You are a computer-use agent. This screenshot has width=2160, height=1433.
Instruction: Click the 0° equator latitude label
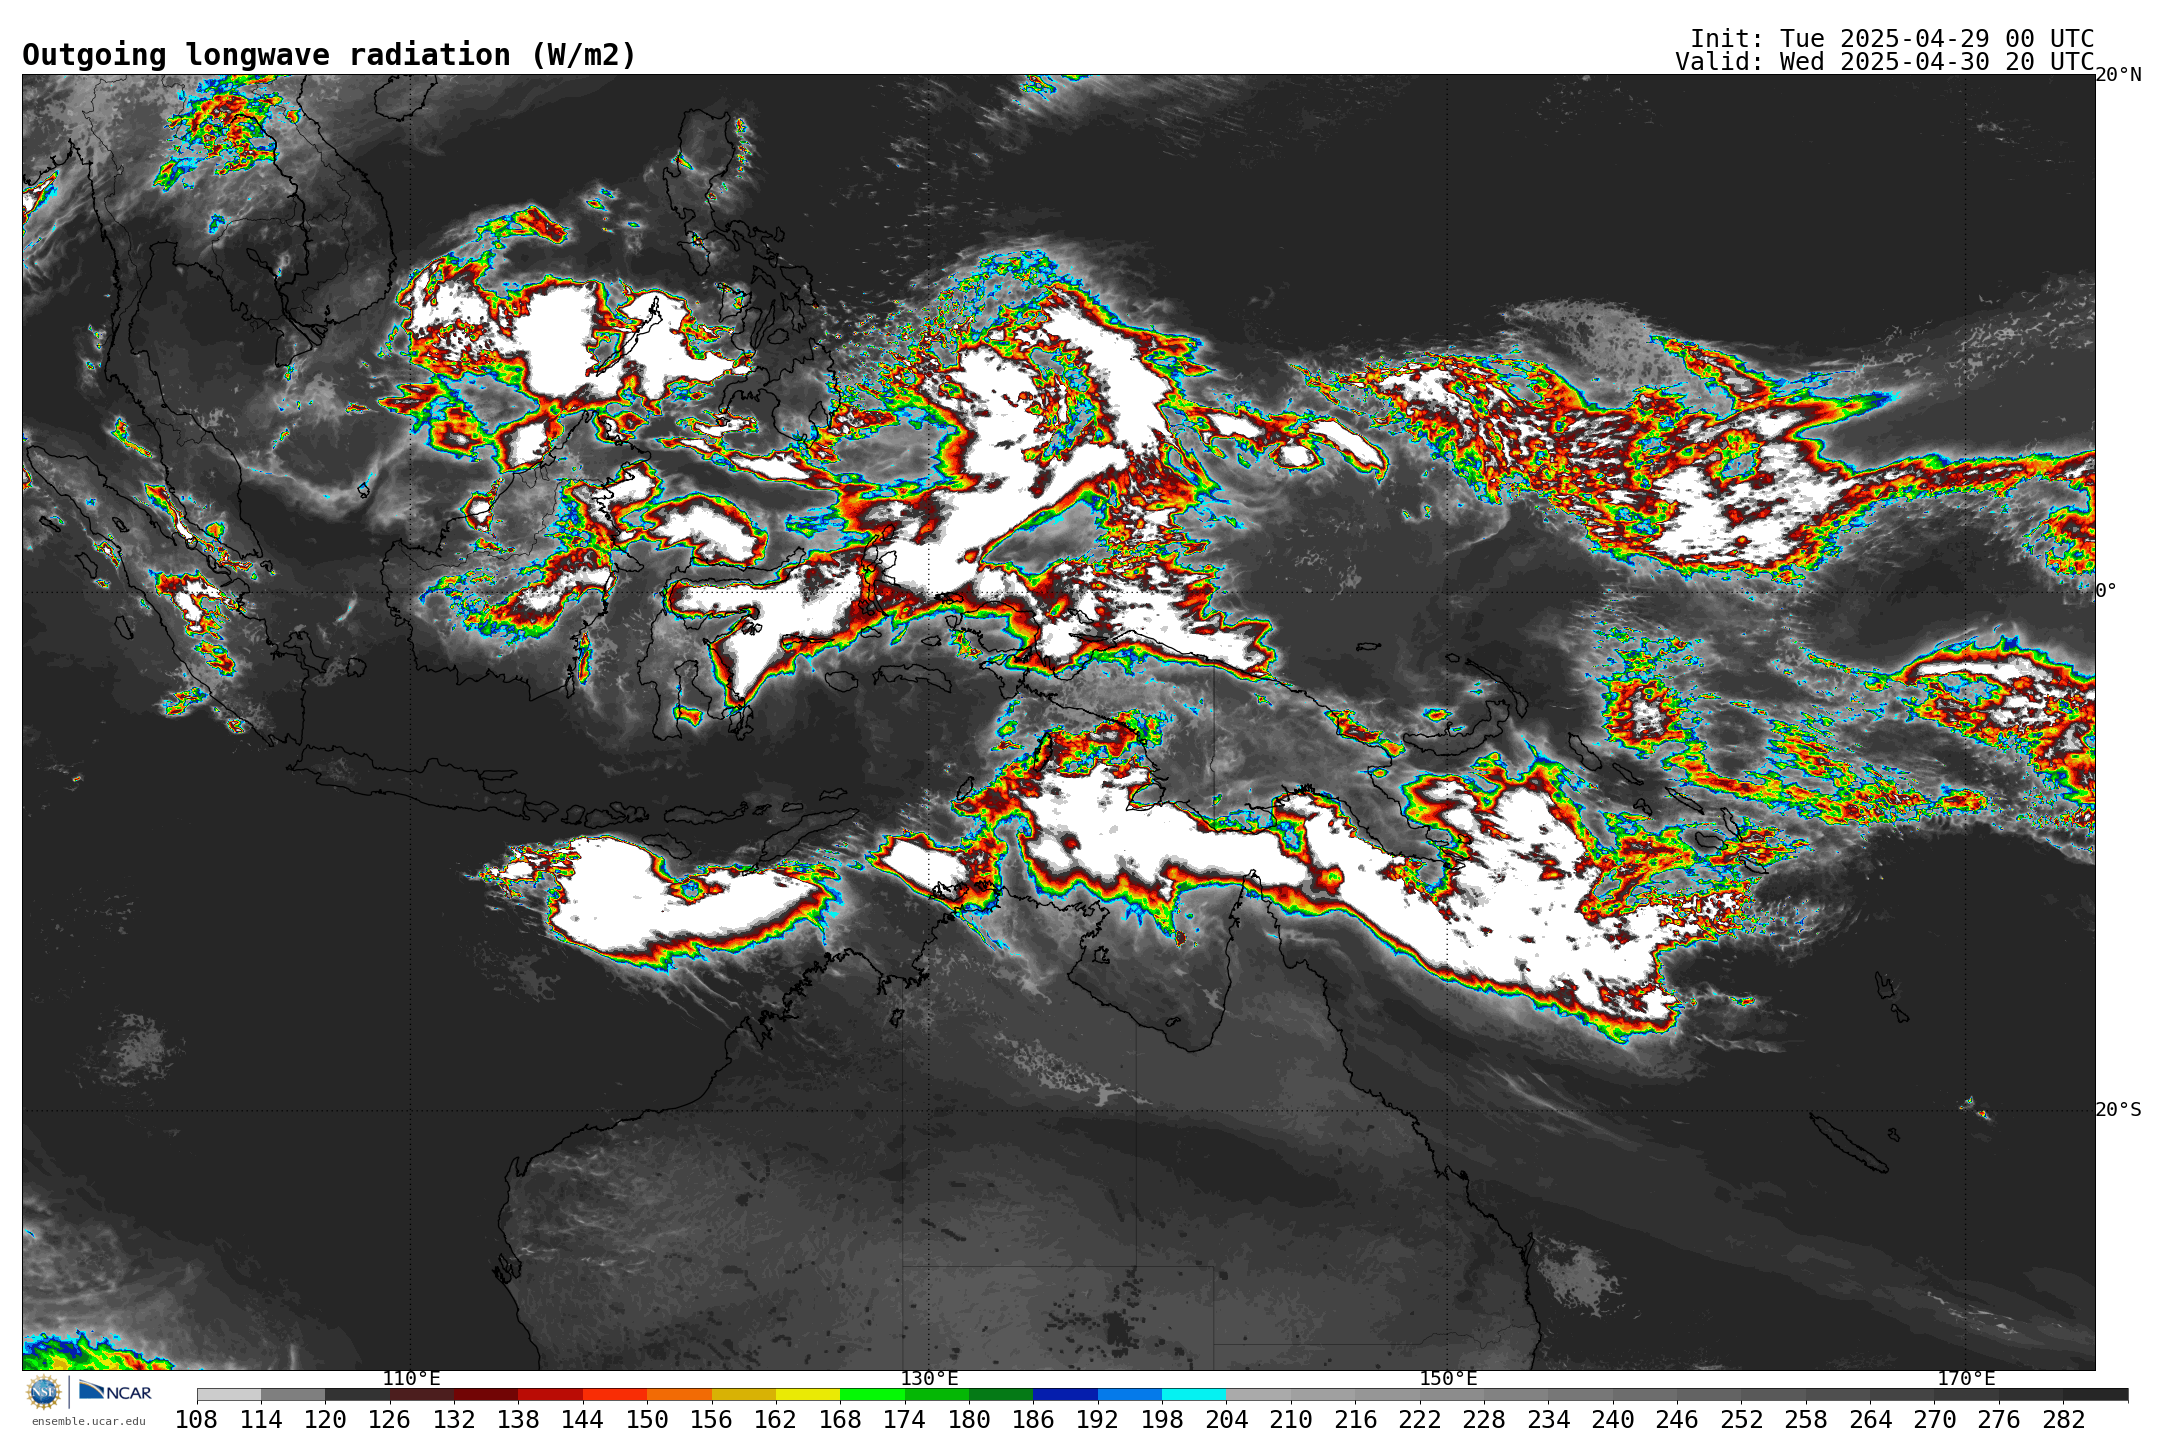pos(2106,591)
